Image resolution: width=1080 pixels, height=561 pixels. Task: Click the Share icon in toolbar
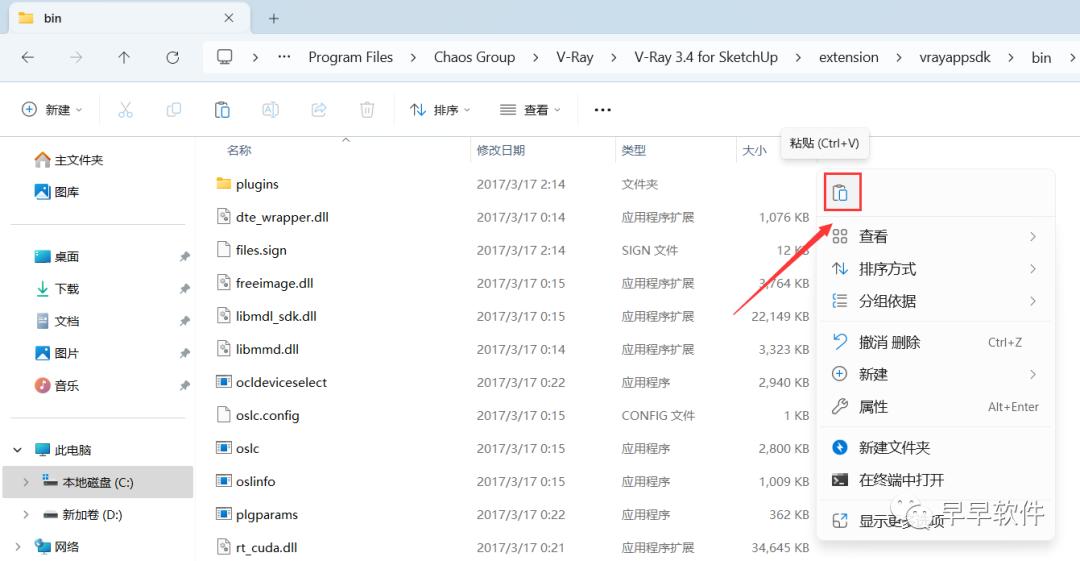coord(318,110)
